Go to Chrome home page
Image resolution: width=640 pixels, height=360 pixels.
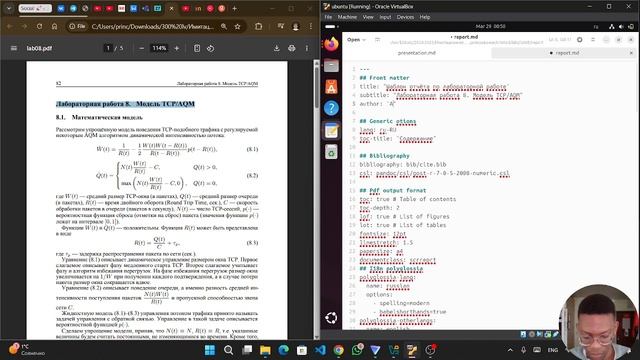pos(54,26)
